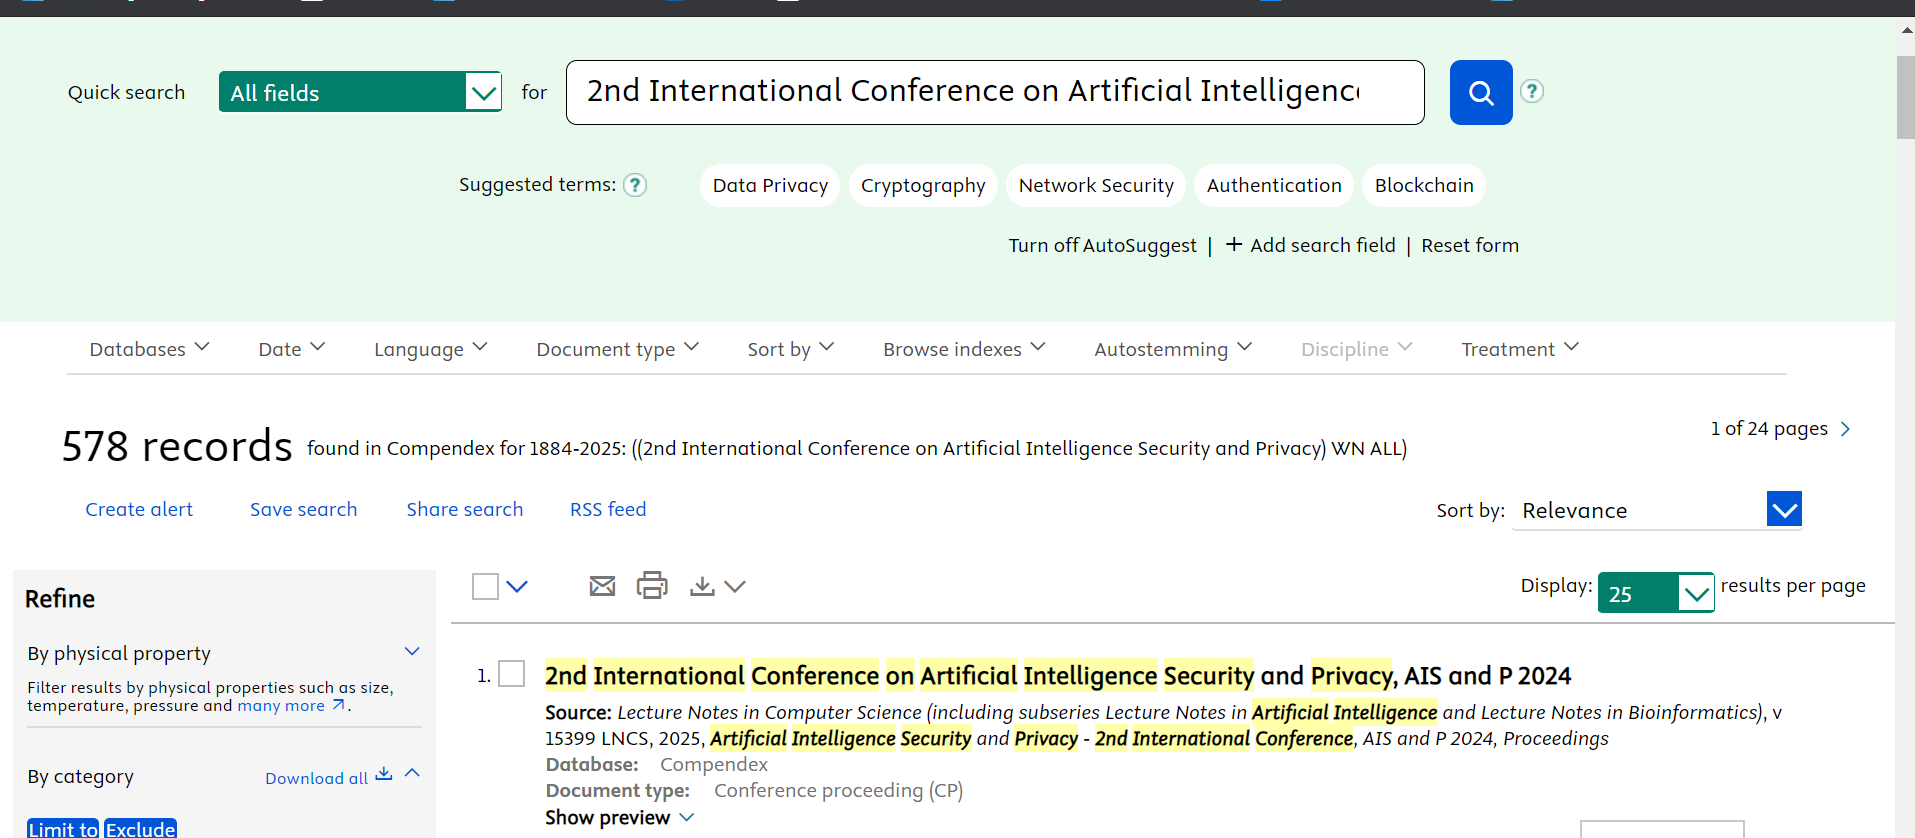
Task: Select the Cryptography suggested term
Action: click(x=923, y=186)
